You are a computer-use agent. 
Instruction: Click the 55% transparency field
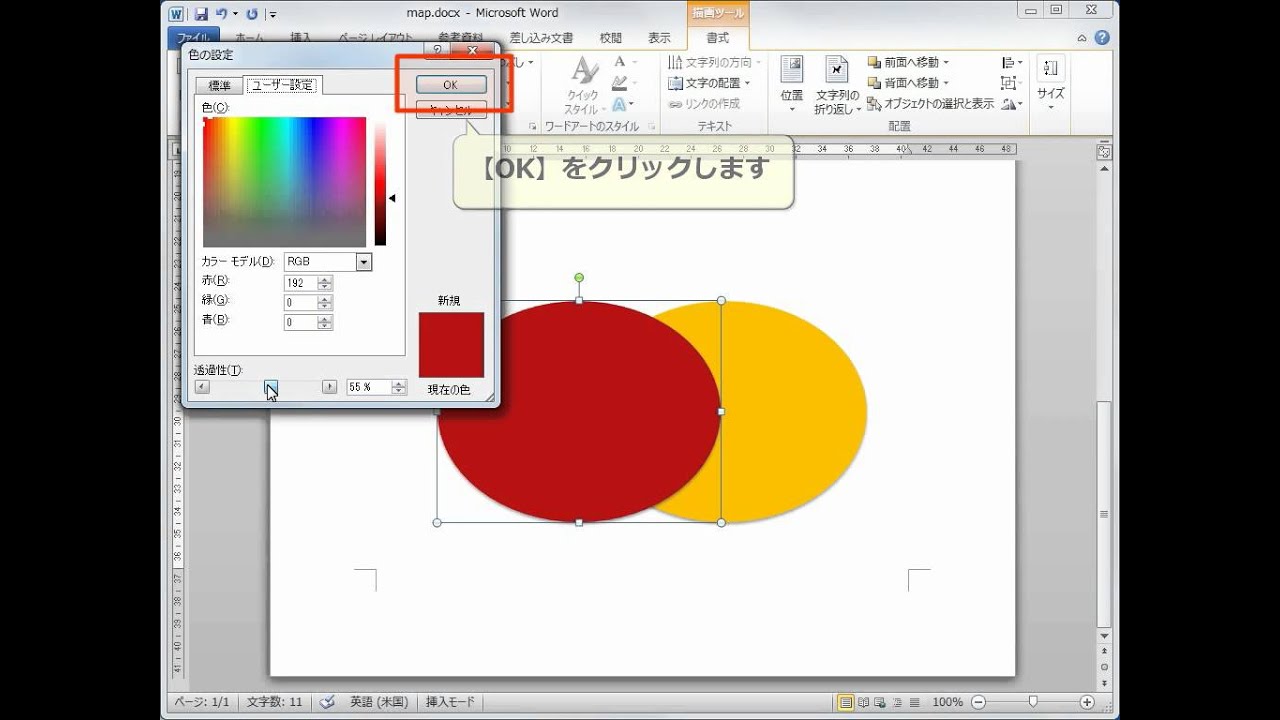[x=369, y=387]
